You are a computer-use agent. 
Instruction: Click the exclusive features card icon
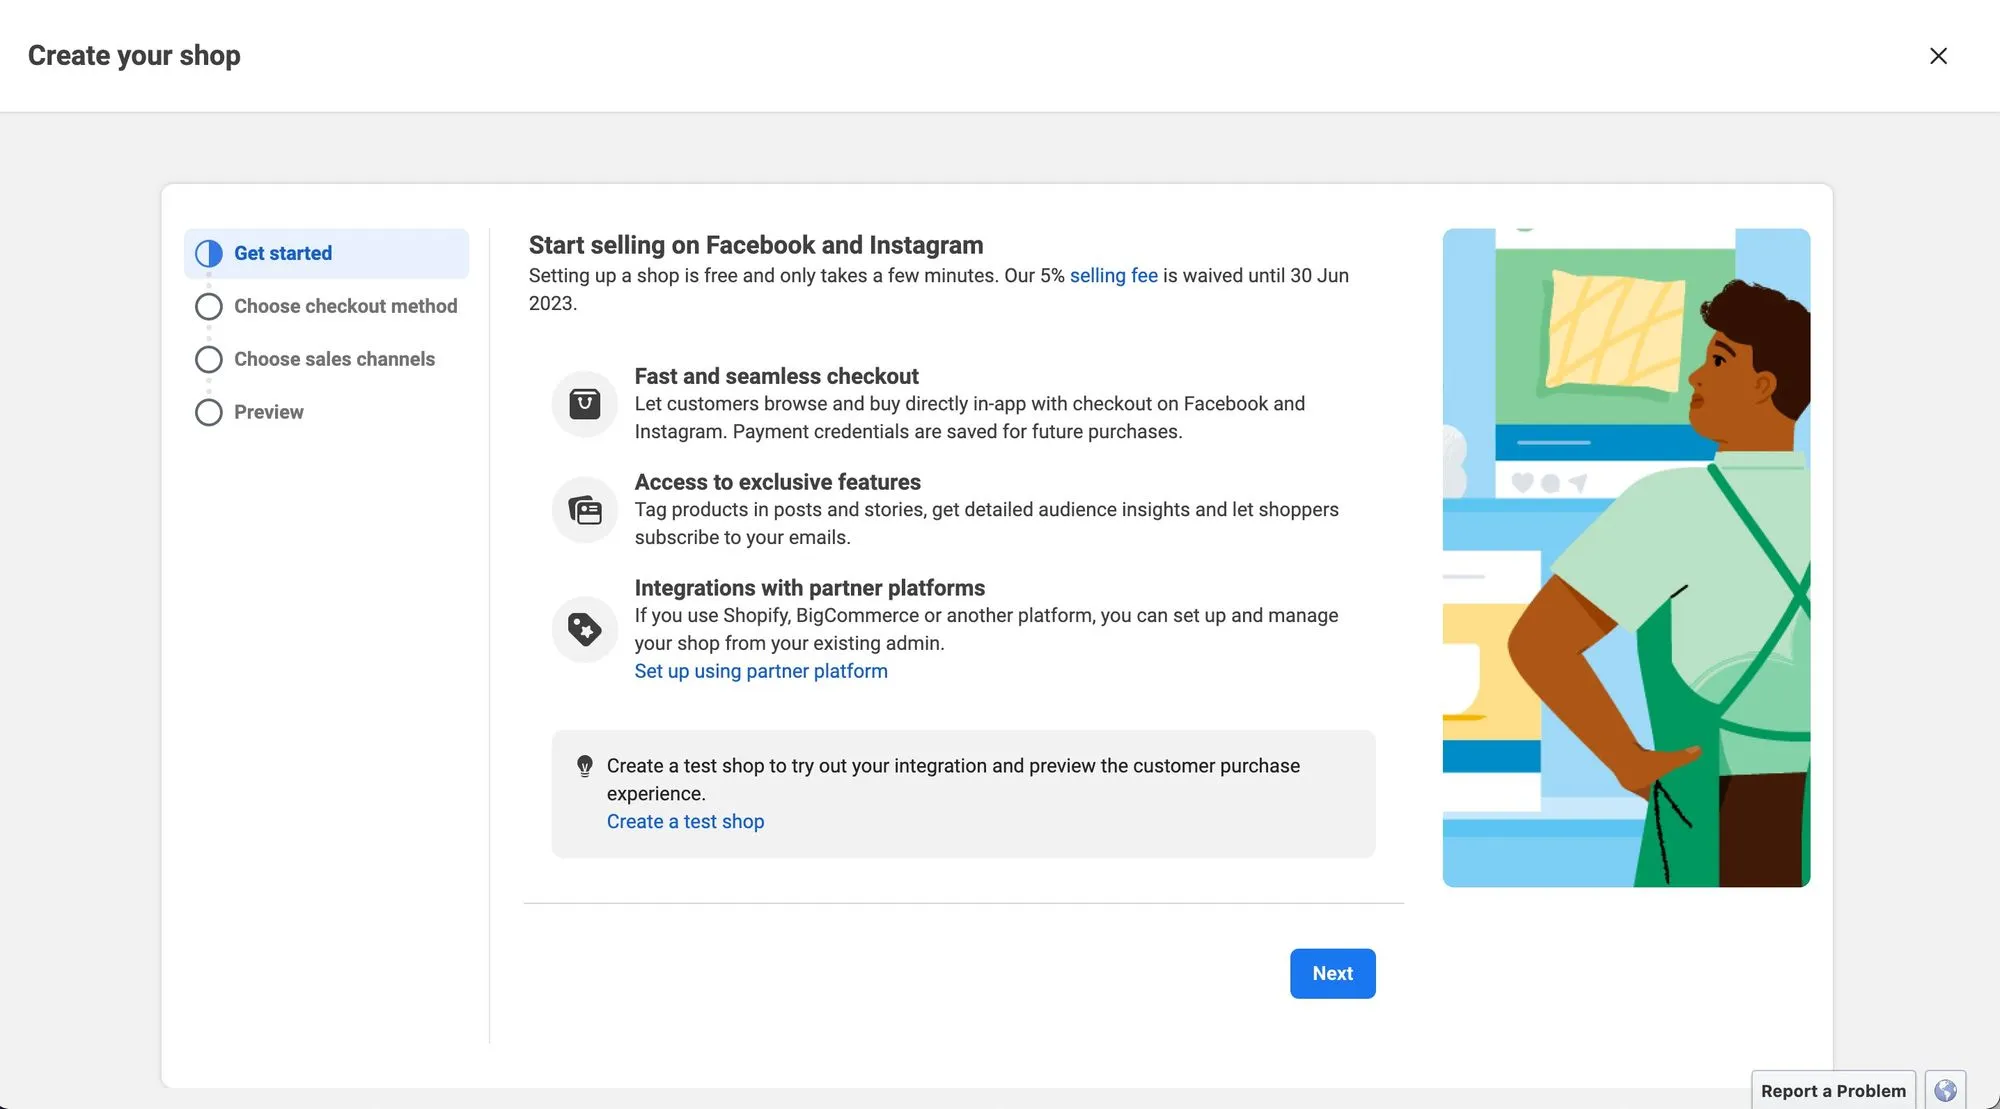585,510
